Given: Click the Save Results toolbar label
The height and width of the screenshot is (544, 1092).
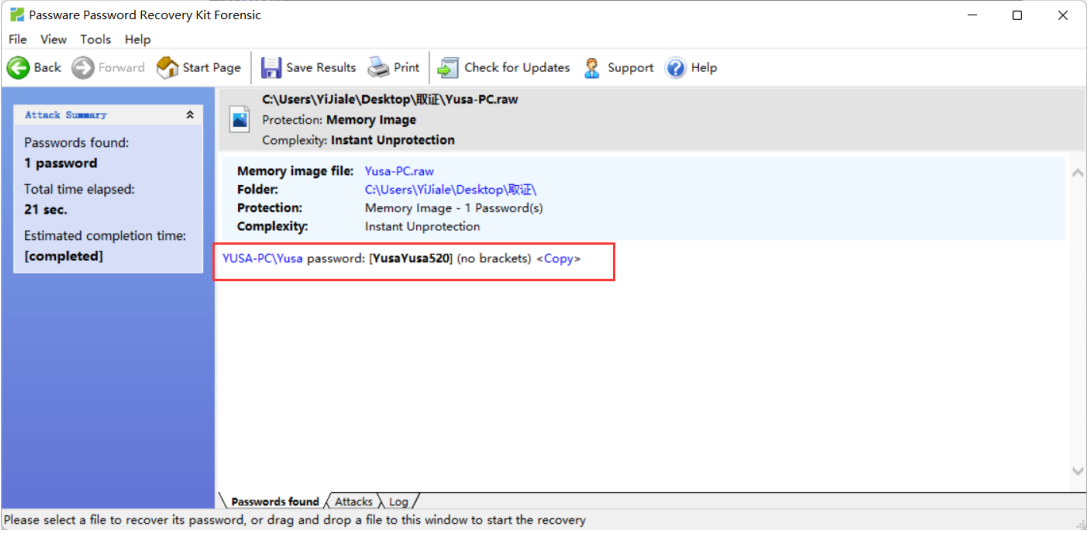Looking at the screenshot, I should click(x=321, y=68).
